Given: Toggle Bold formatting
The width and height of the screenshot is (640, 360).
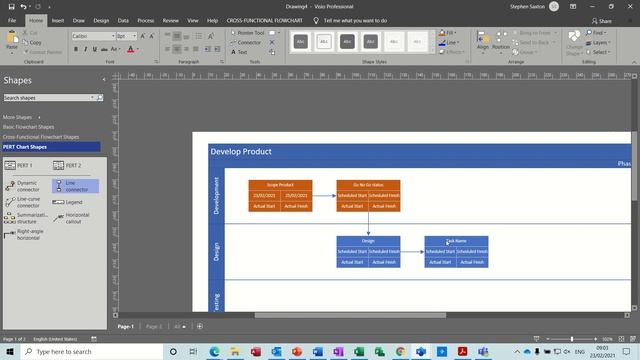Looking at the screenshot, I should coord(76,49).
